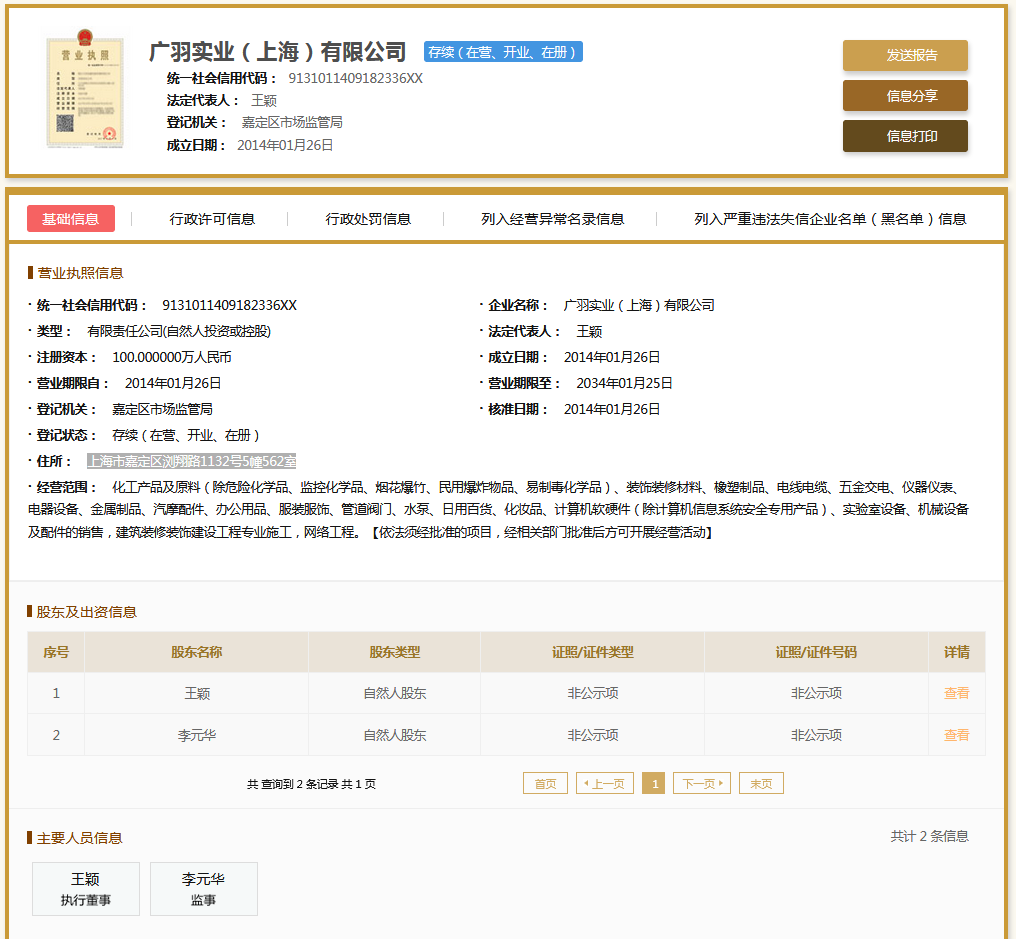1016x939 pixels.
Task: Open the 列入经营异常名录信息 tab
Action: point(552,219)
